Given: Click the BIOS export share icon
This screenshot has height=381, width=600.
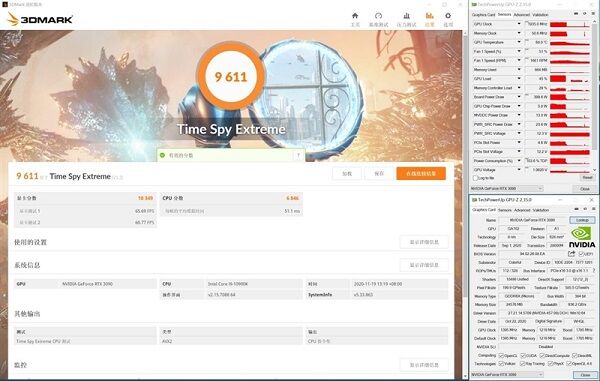Looking at the screenshot, I should pyautogui.click(x=572, y=254).
